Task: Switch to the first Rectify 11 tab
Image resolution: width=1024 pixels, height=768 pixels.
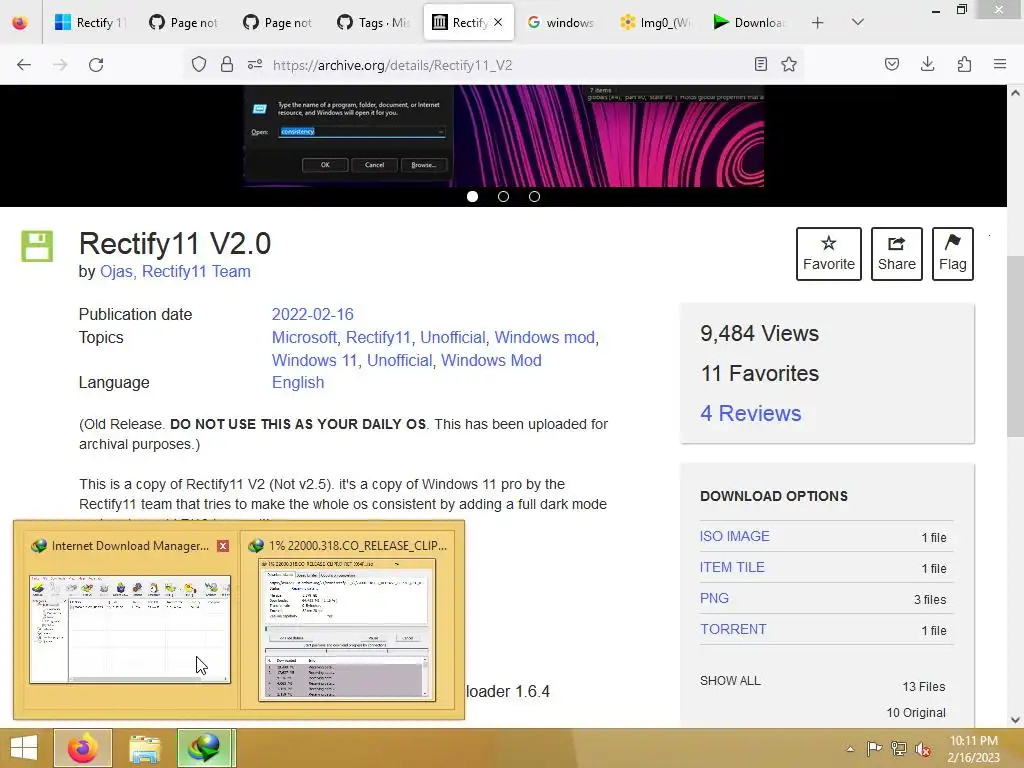Action: click(89, 23)
